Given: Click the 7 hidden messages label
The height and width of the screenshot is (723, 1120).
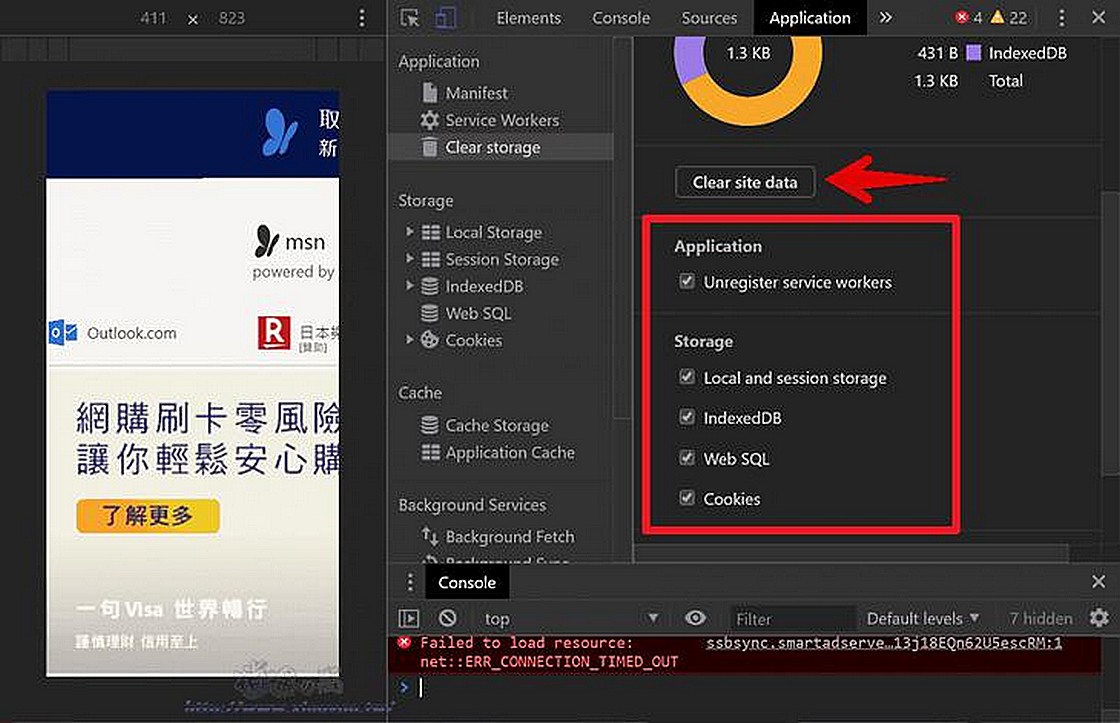Looking at the screenshot, I should (x=1040, y=619).
